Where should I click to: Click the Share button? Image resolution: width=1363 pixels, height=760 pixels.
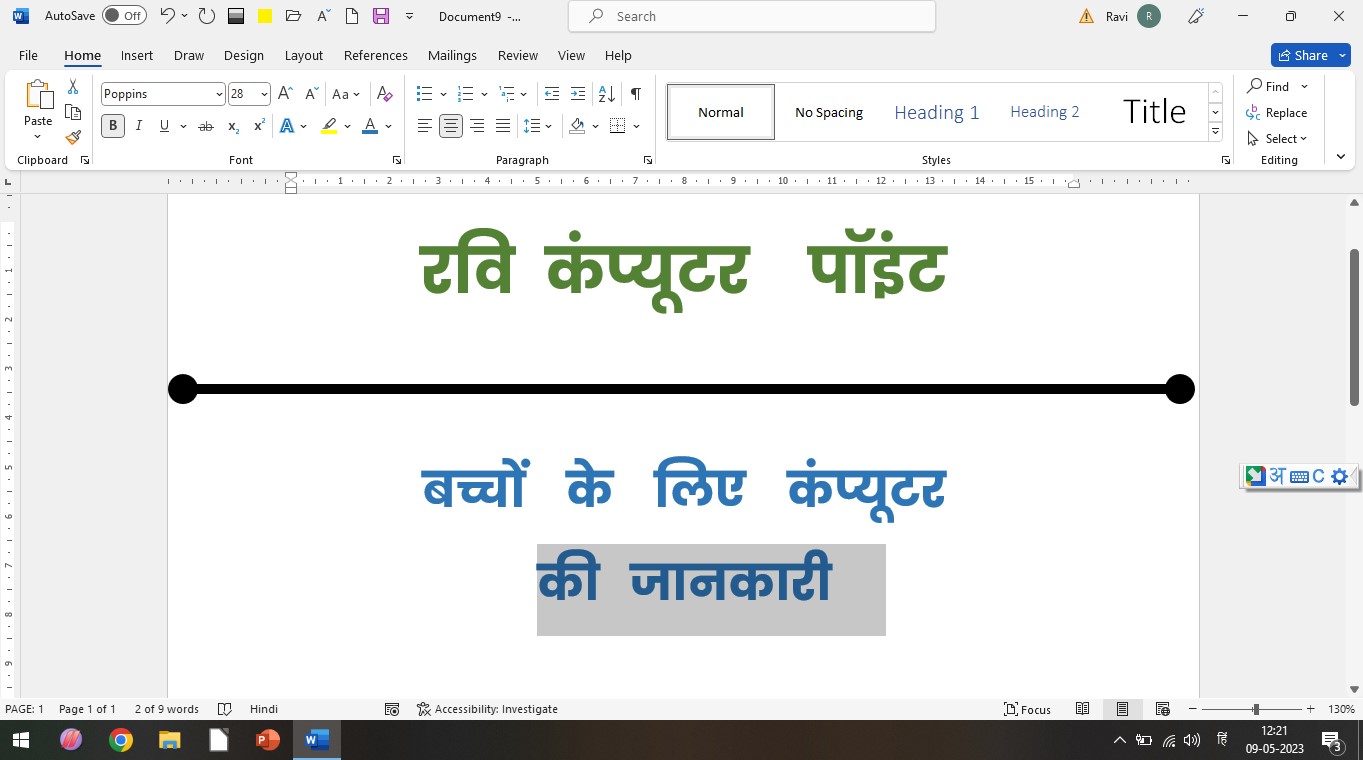[1303, 55]
